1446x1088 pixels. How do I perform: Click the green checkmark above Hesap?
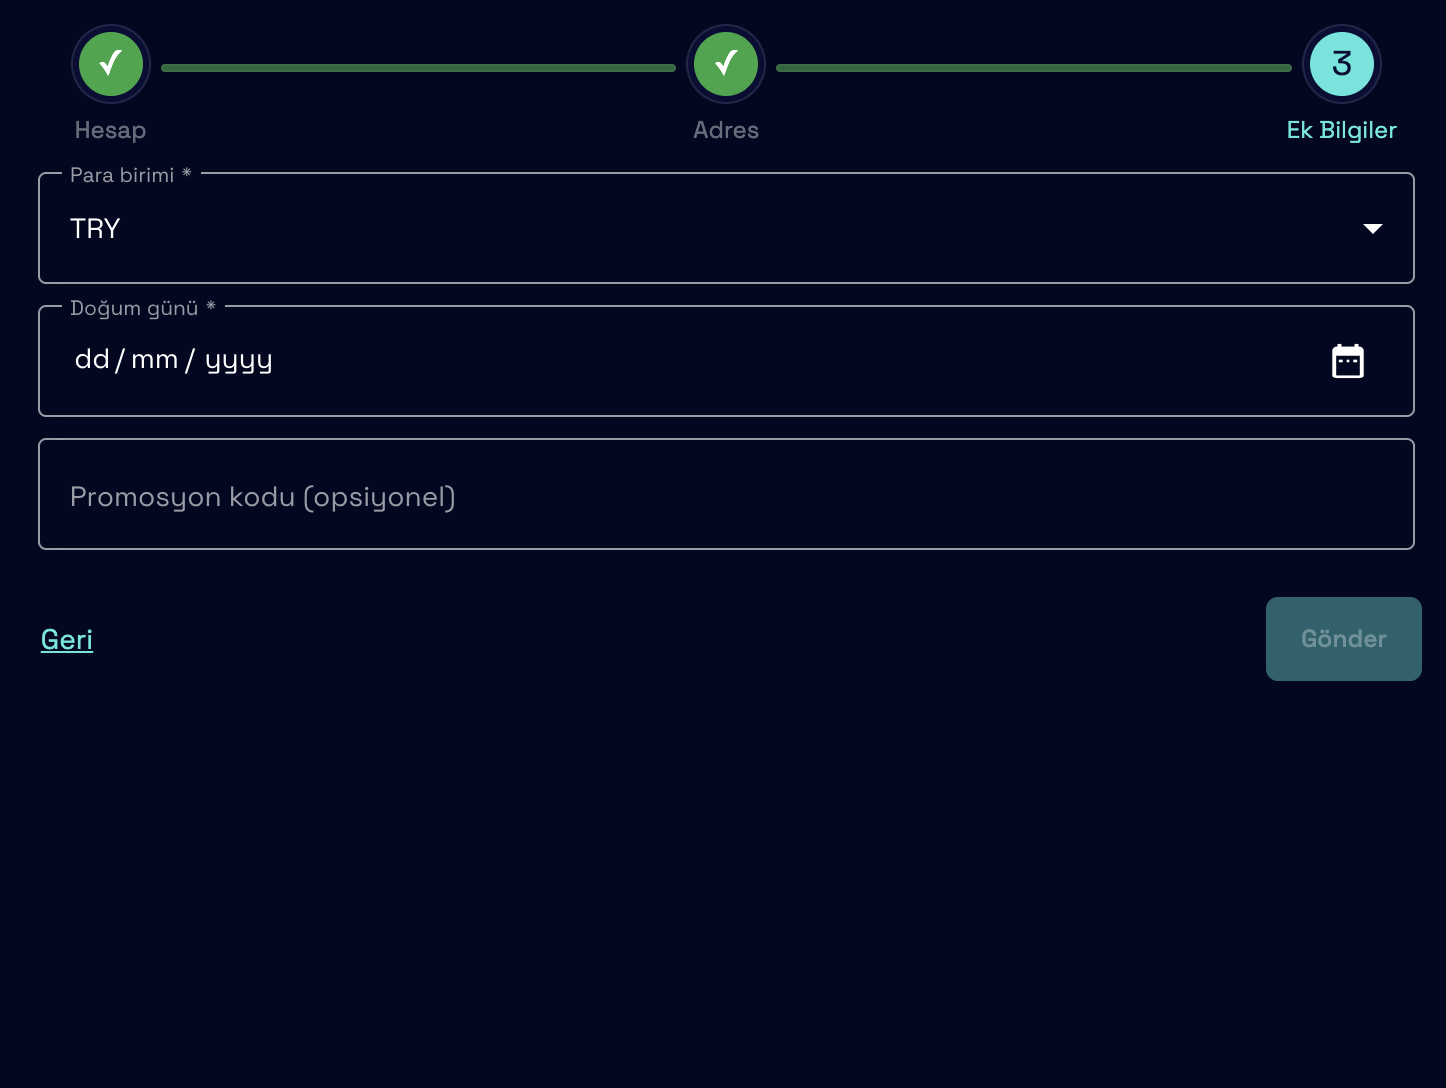point(111,64)
